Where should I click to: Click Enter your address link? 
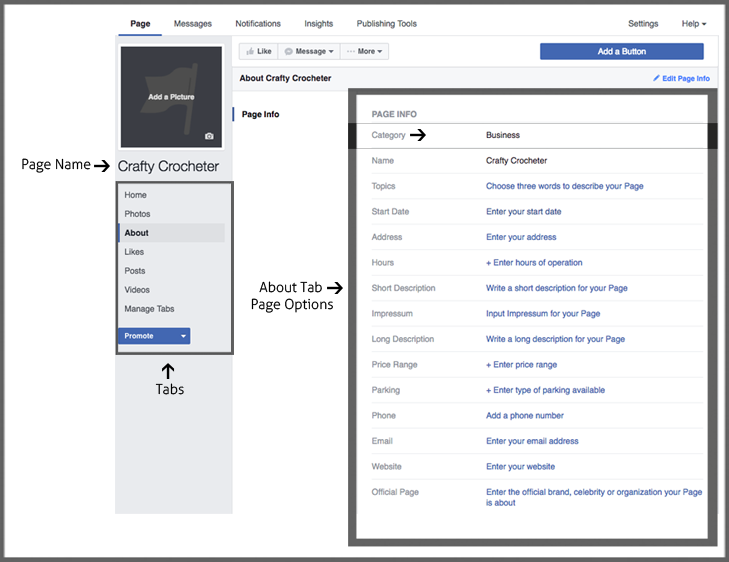coord(521,237)
